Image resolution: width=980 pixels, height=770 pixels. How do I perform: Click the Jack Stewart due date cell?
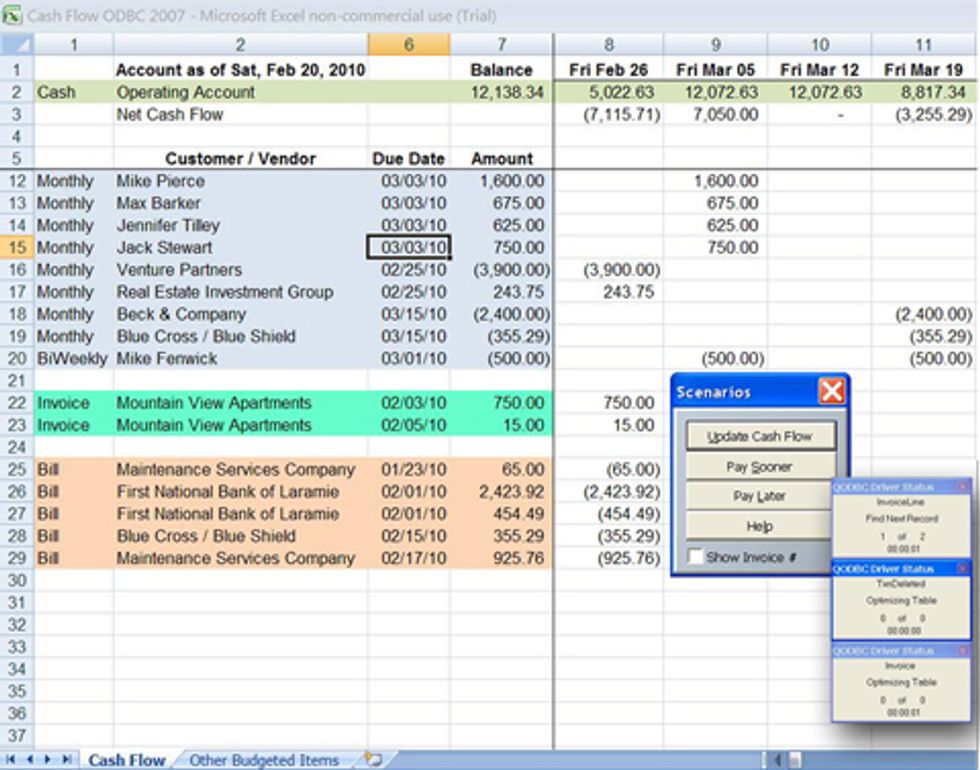click(409, 248)
